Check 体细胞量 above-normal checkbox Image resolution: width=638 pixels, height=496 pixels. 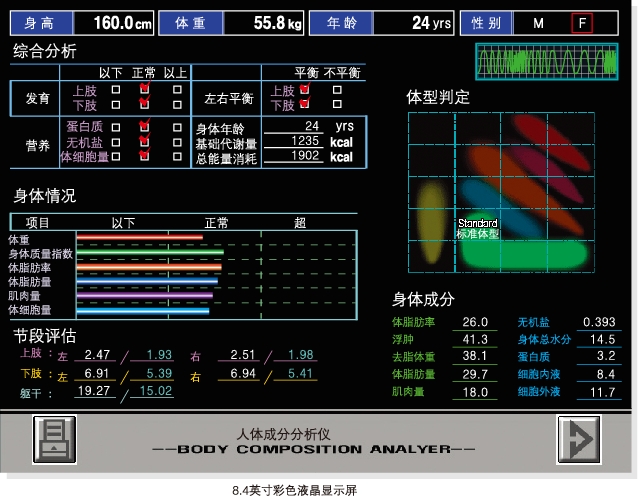click(x=177, y=156)
